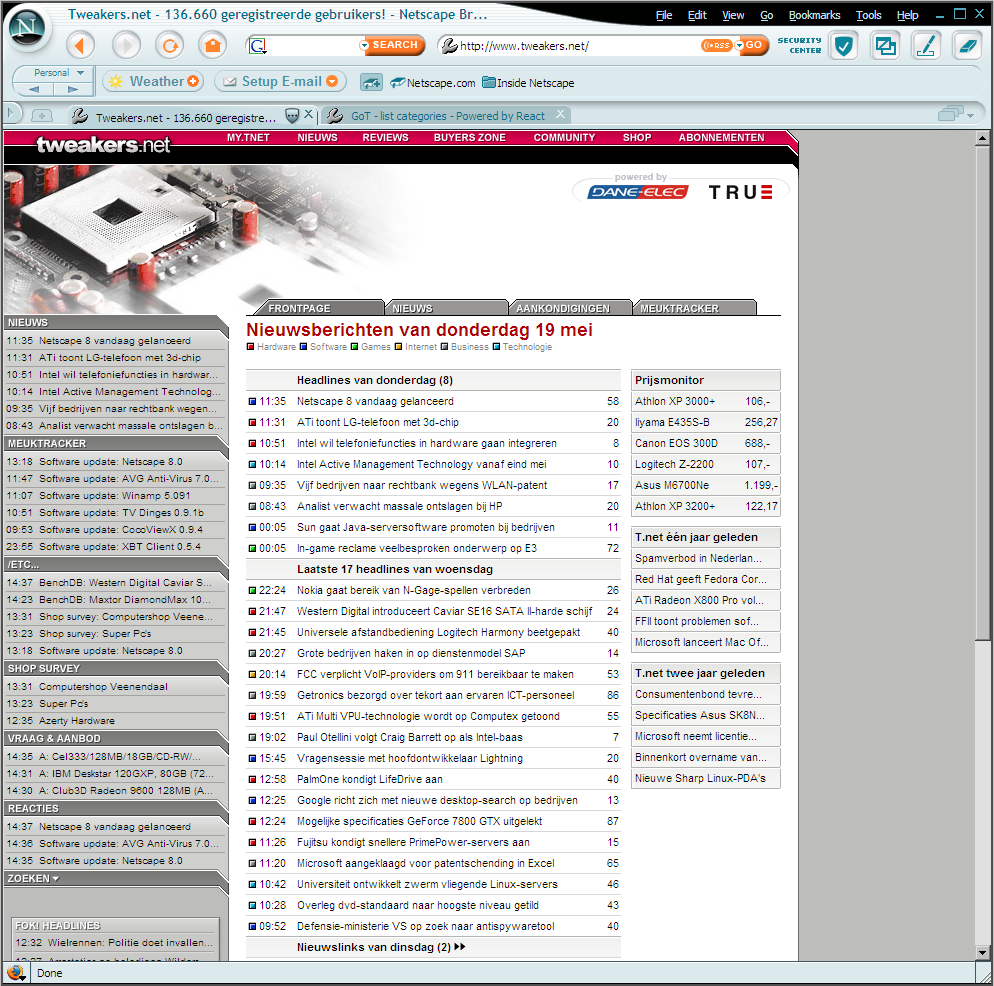Click the wrench site icon in address bar
Screen dimensions: 994x986
[449, 46]
